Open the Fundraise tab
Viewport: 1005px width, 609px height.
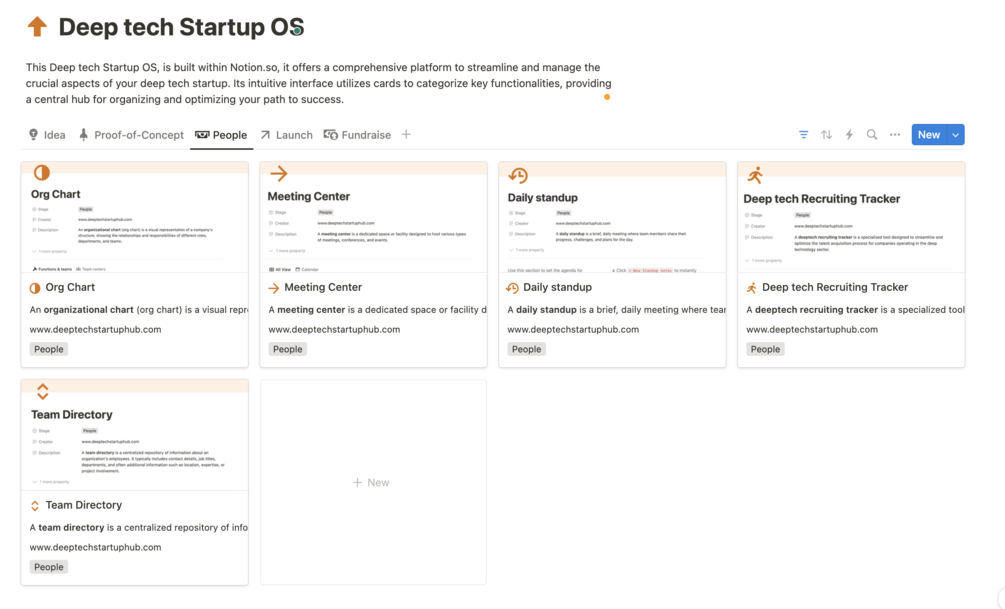[357, 135]
